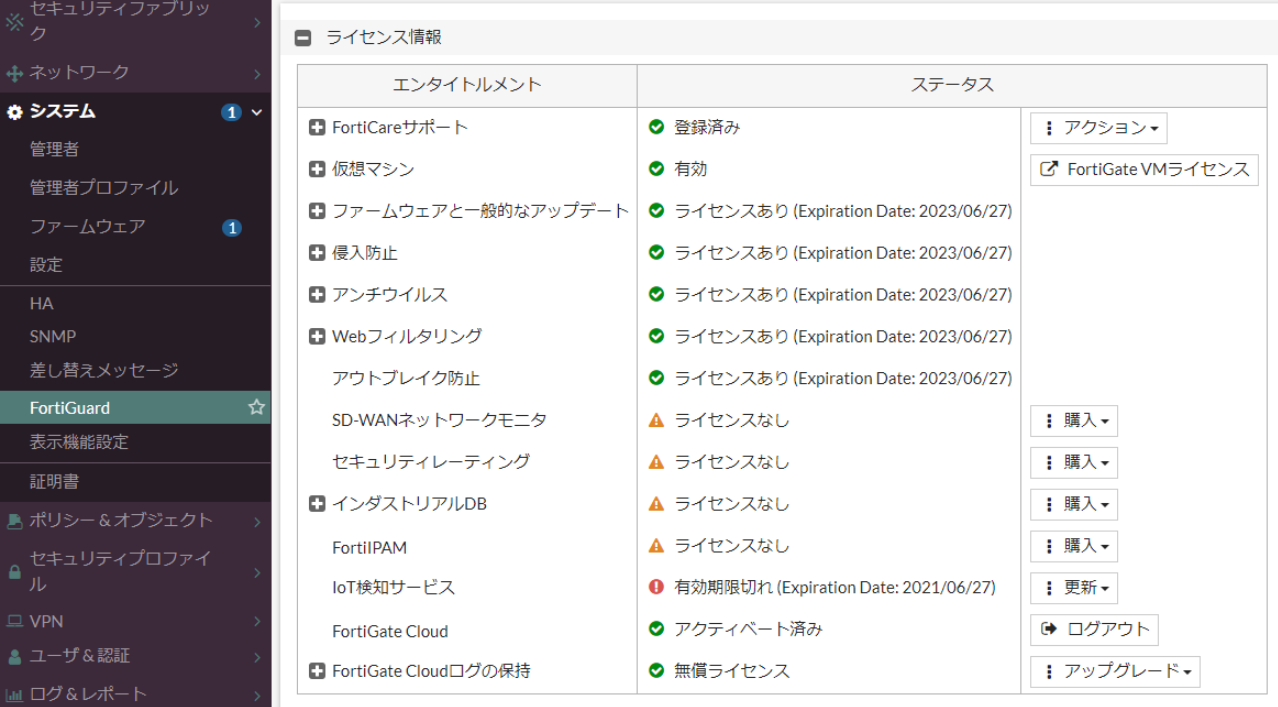Expand the インダストリアルDB row

tap(317, 504)
